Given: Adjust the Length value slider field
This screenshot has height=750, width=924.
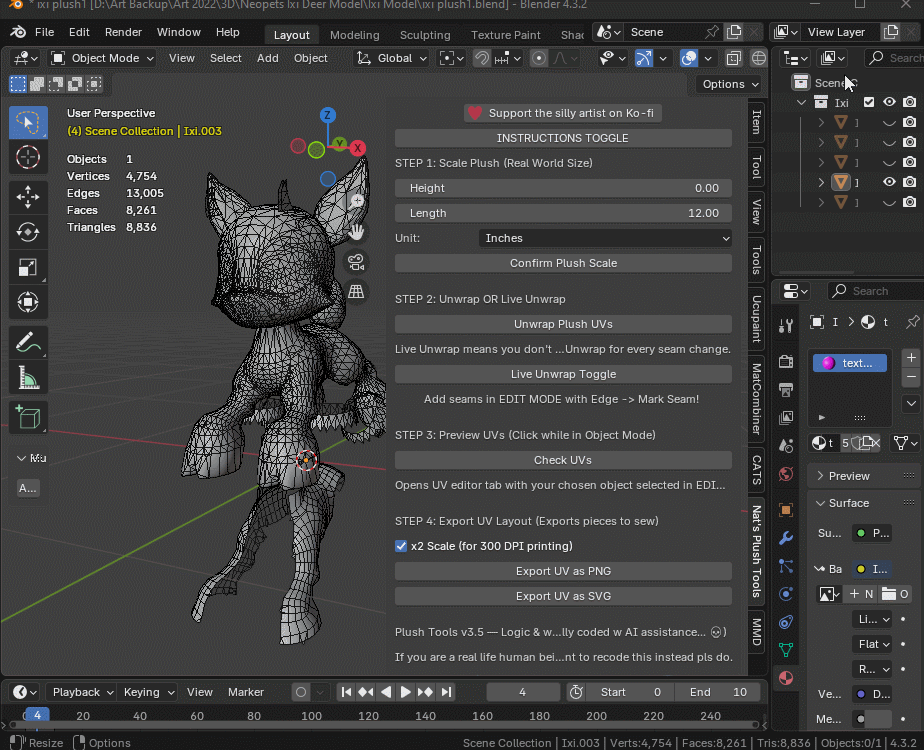Looking at the screenshot, I should [563, 213].
